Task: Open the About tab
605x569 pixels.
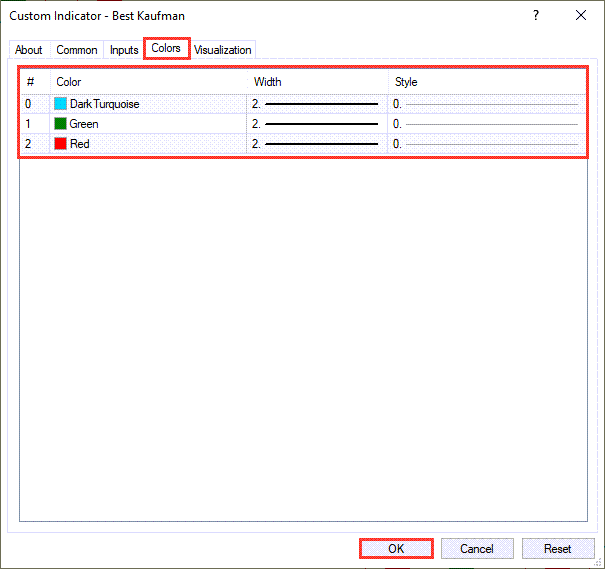Action: point(29,50)
